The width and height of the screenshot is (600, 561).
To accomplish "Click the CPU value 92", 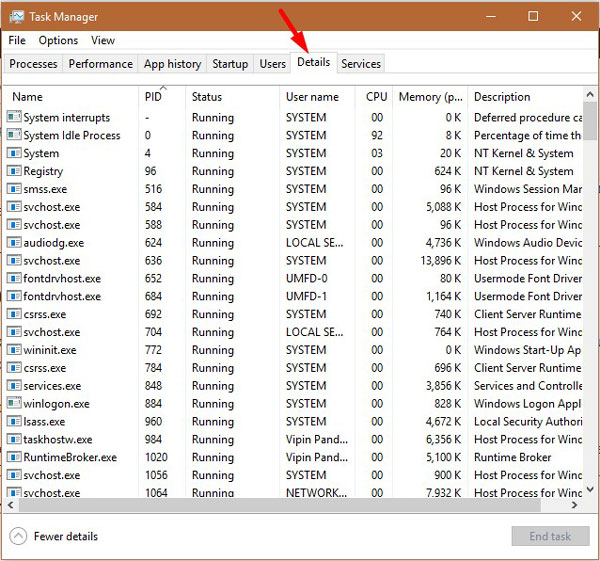I will pos(377,135).
